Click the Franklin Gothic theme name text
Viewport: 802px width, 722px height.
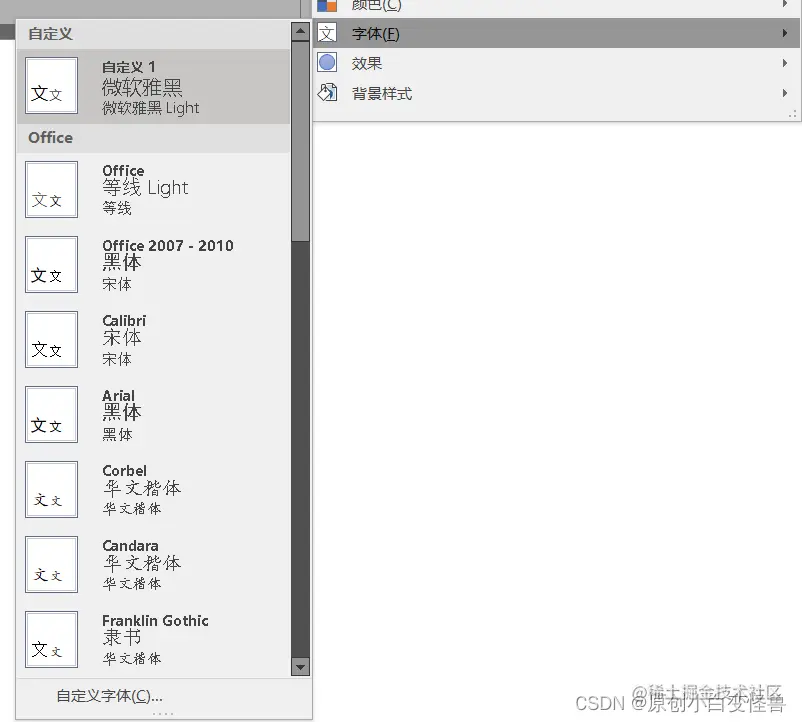click(x=155, y=620)
